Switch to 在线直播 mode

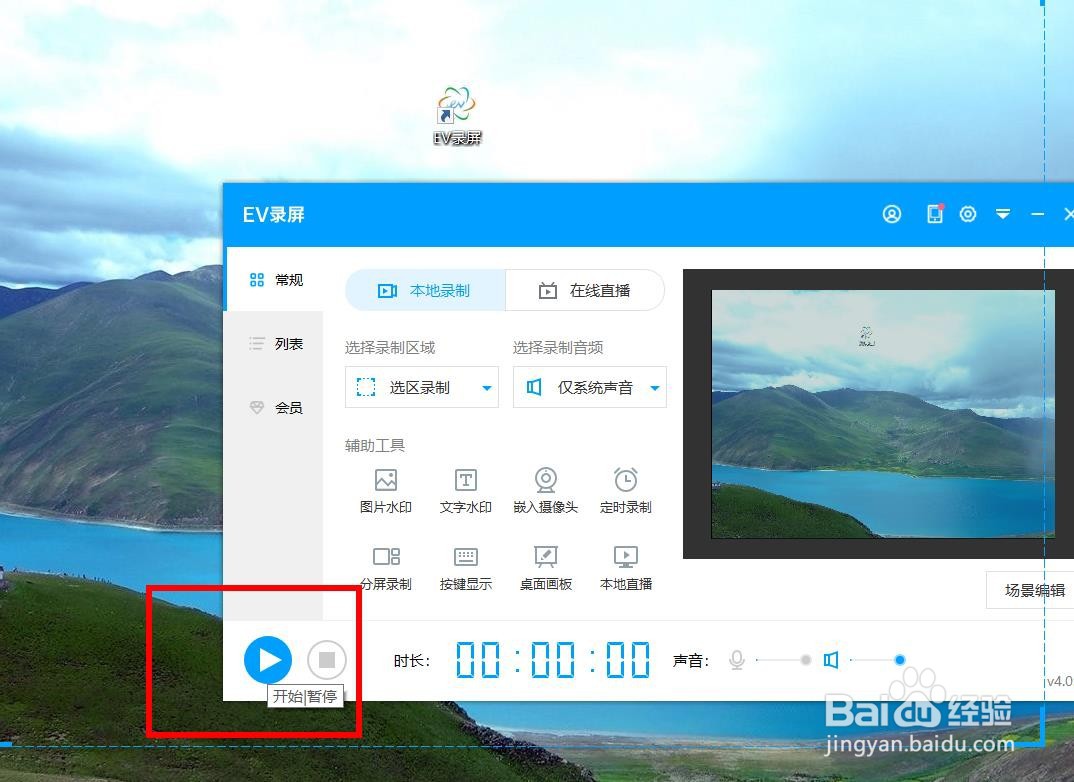tap(585, 290)
